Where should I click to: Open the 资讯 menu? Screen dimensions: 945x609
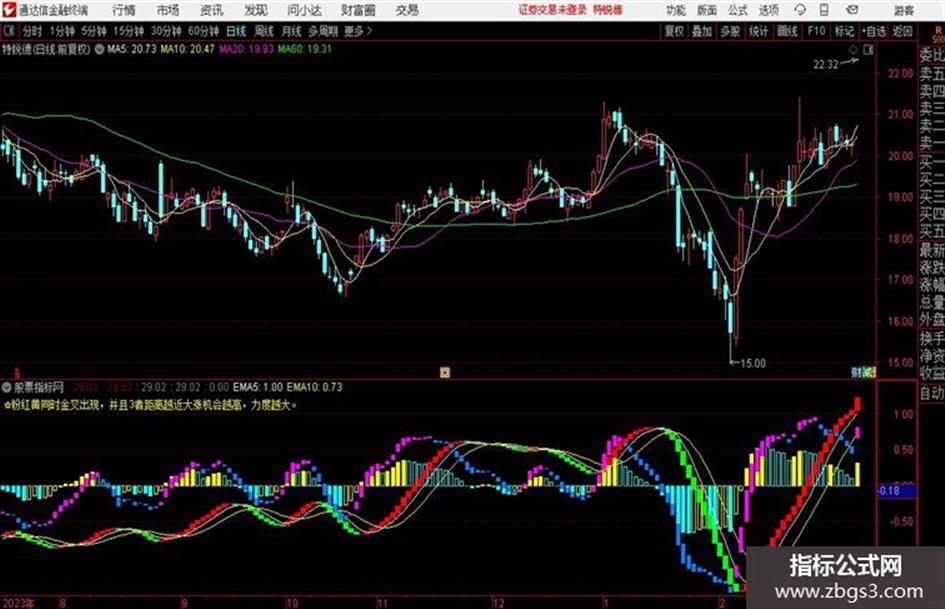point(212,10)
